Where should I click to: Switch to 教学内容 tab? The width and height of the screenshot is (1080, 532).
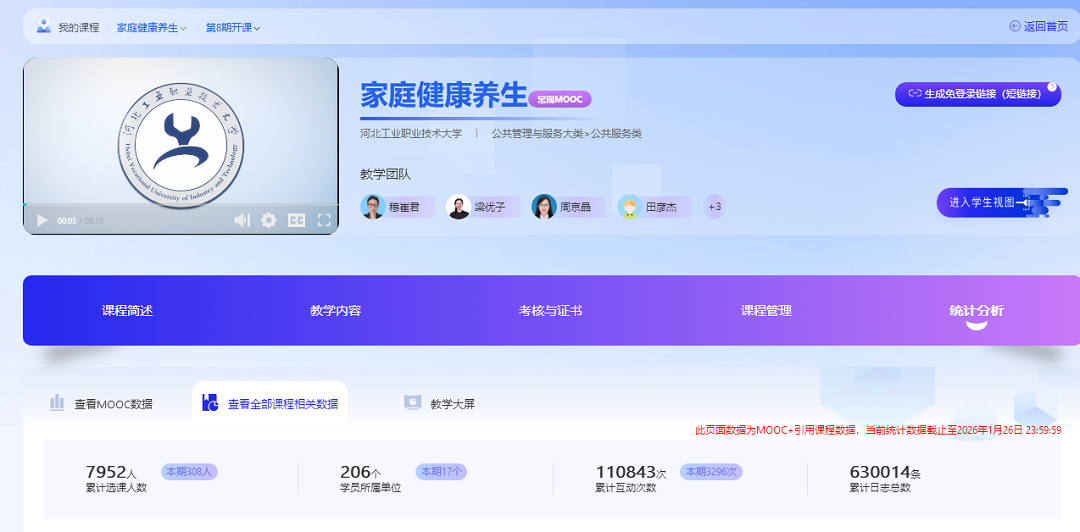(x=335, y=311)
